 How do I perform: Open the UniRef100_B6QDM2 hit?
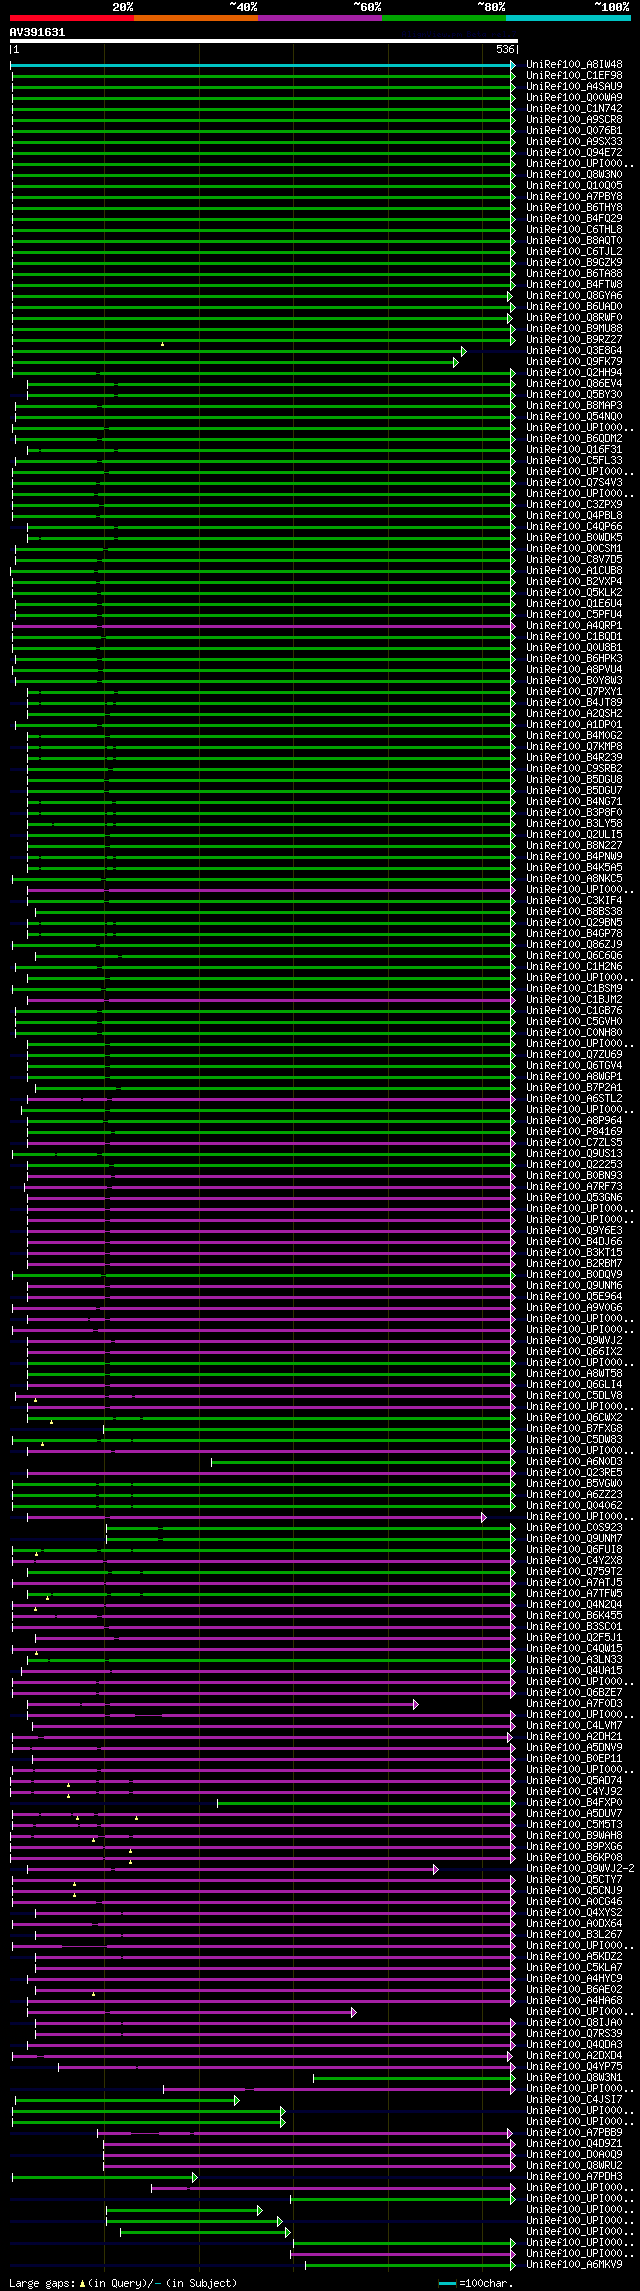574,439
